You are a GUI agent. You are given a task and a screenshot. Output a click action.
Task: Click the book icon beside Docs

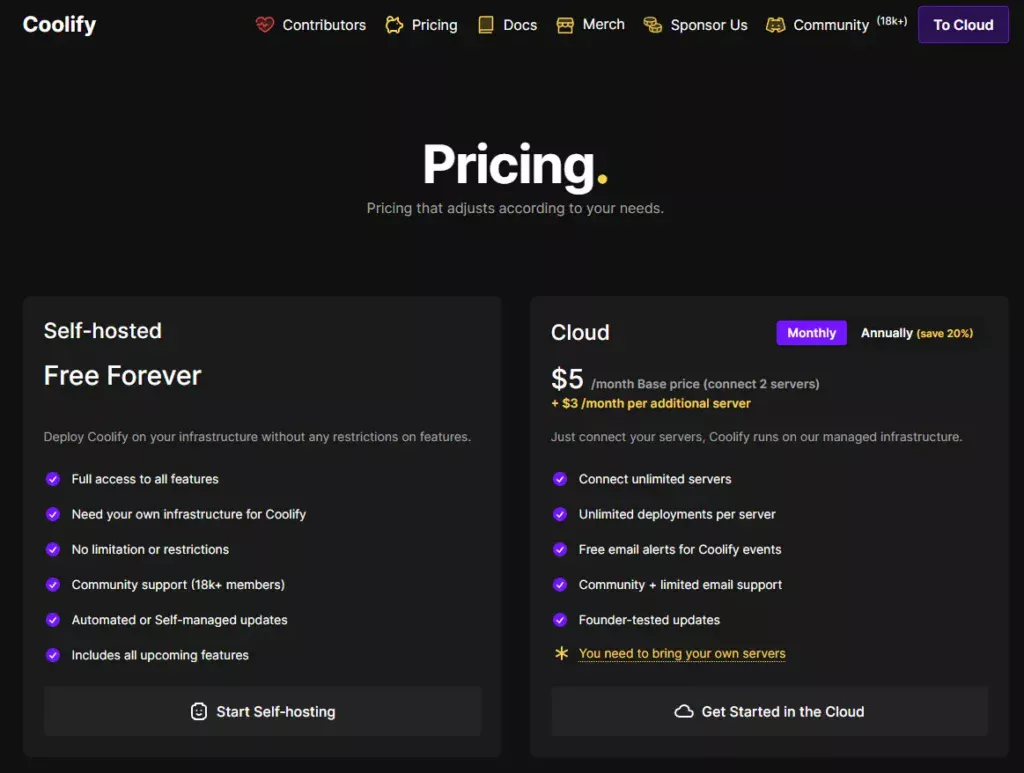point(485,25)
